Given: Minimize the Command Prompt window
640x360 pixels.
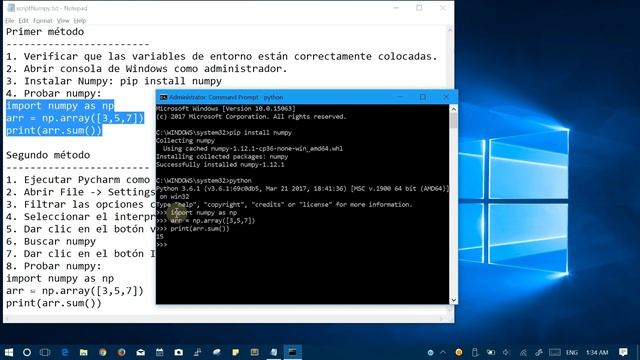Looking at the screenshot, I should point(400,97).
